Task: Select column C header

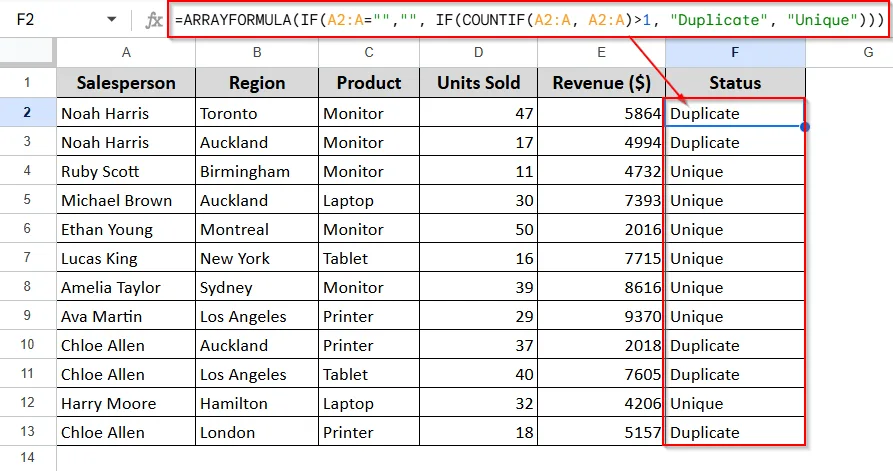Action: tap(369, 52)
